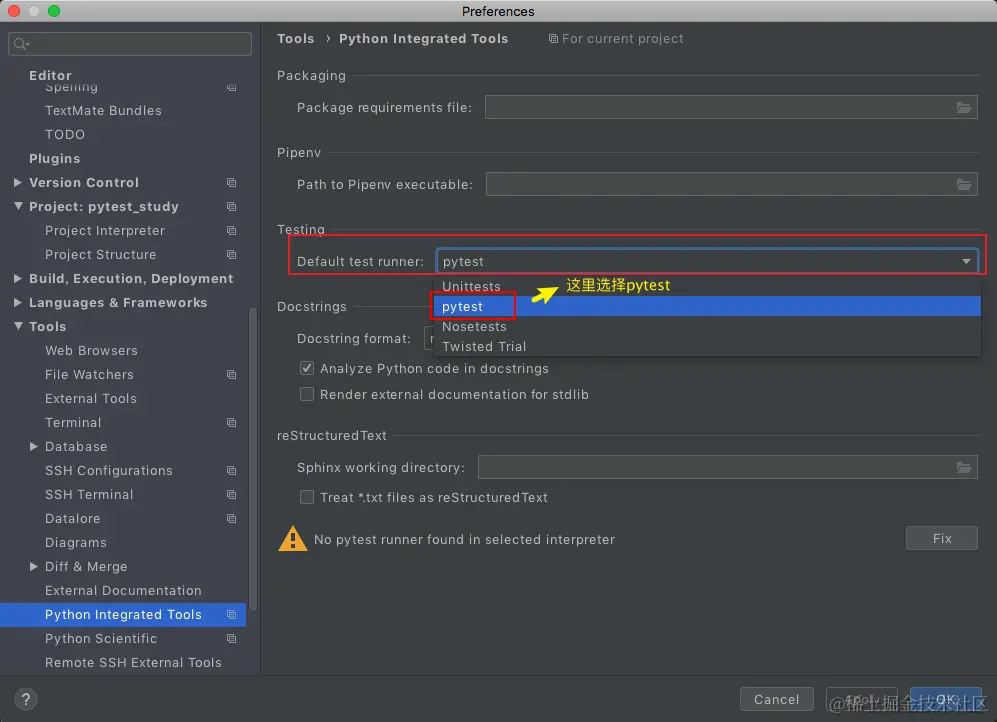Click the project-level icon next to SSH Configurations
Screen dimensions: 997x722
point(231,471)
